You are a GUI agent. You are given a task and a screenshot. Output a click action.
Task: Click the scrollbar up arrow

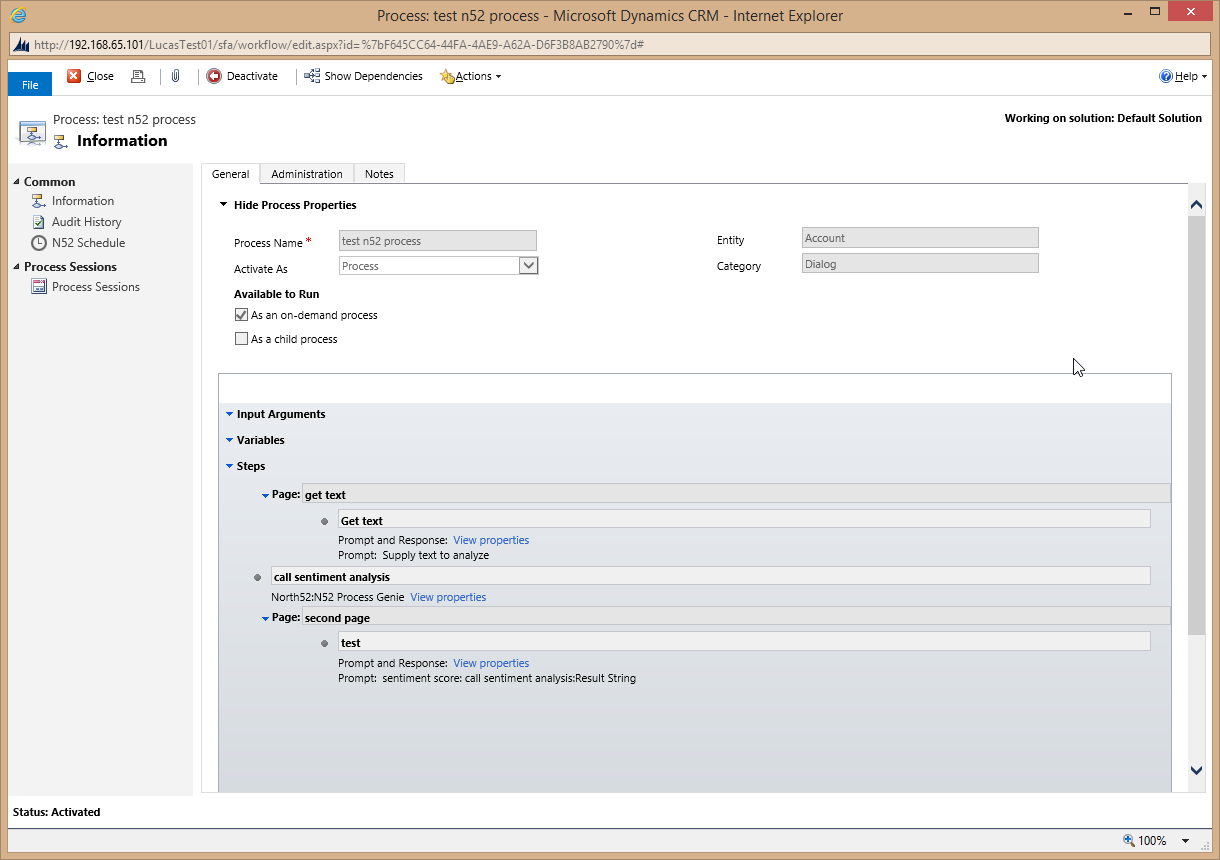(x=1196, y=205)
